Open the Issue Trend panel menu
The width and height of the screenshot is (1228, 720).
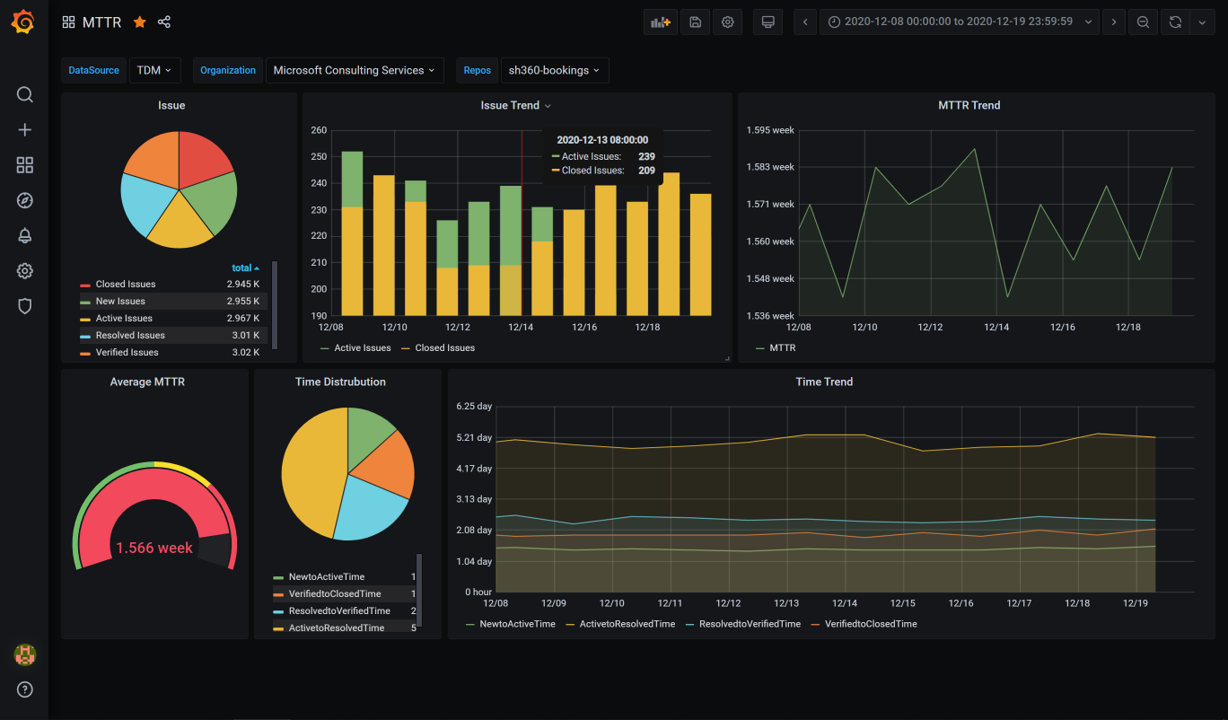[516, 105]
